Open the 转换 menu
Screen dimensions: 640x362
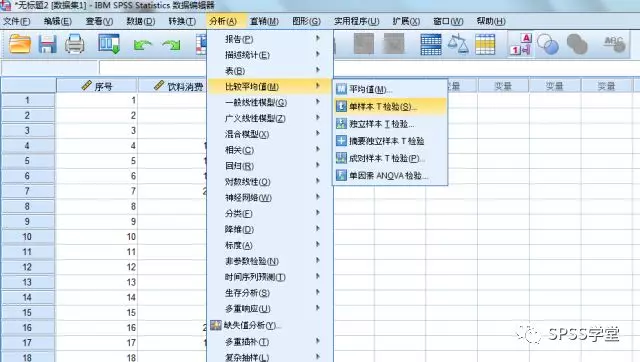(182, 21)
